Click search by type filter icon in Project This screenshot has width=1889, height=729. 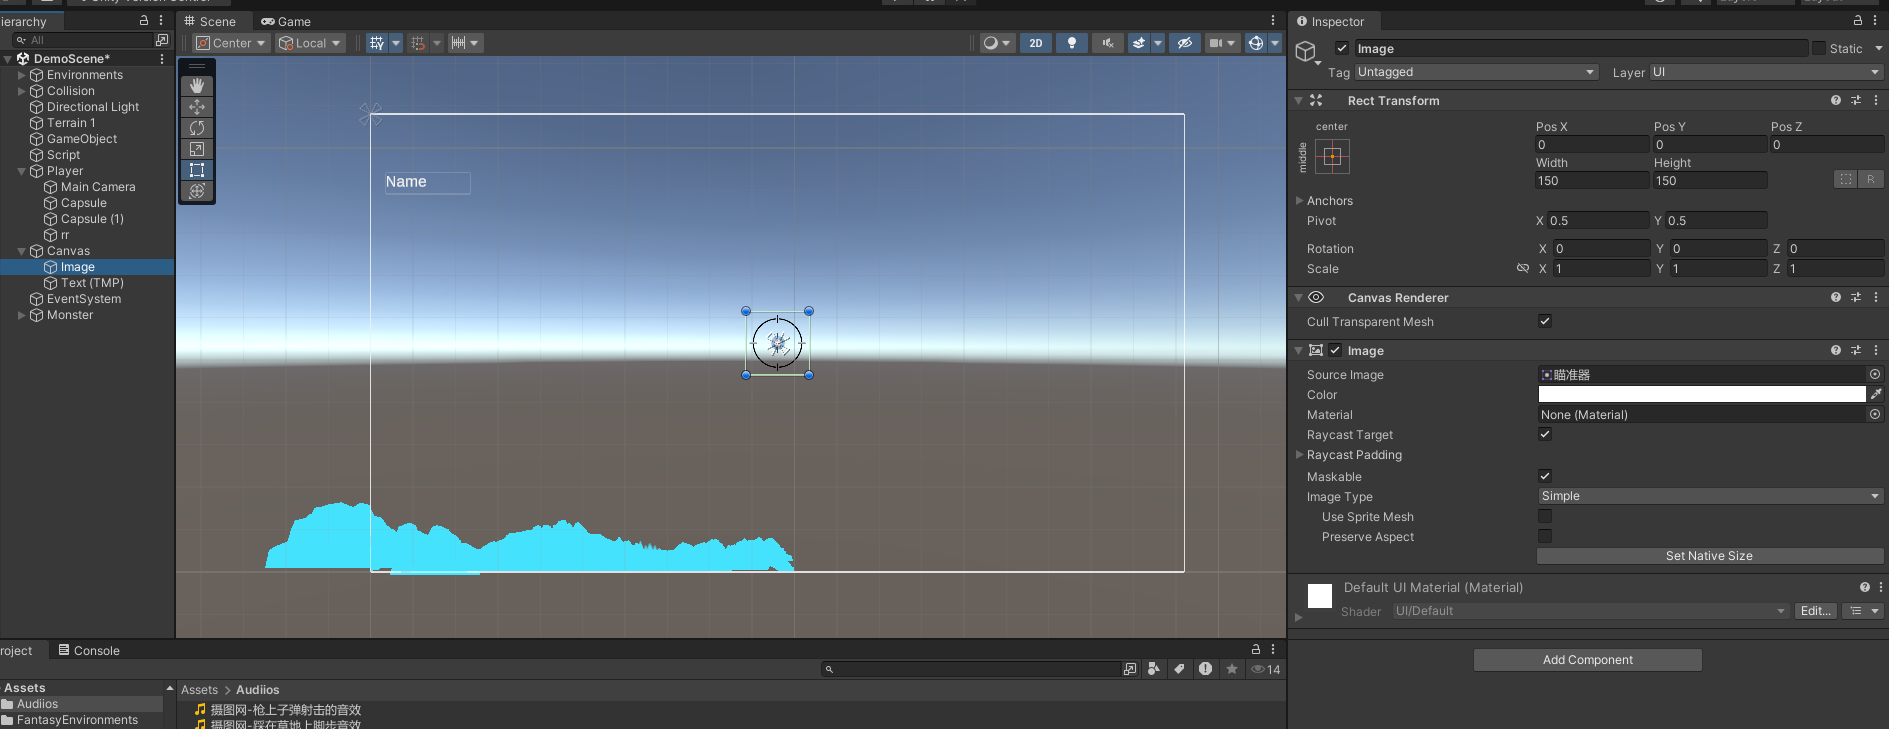click(x=1154, y=669)
